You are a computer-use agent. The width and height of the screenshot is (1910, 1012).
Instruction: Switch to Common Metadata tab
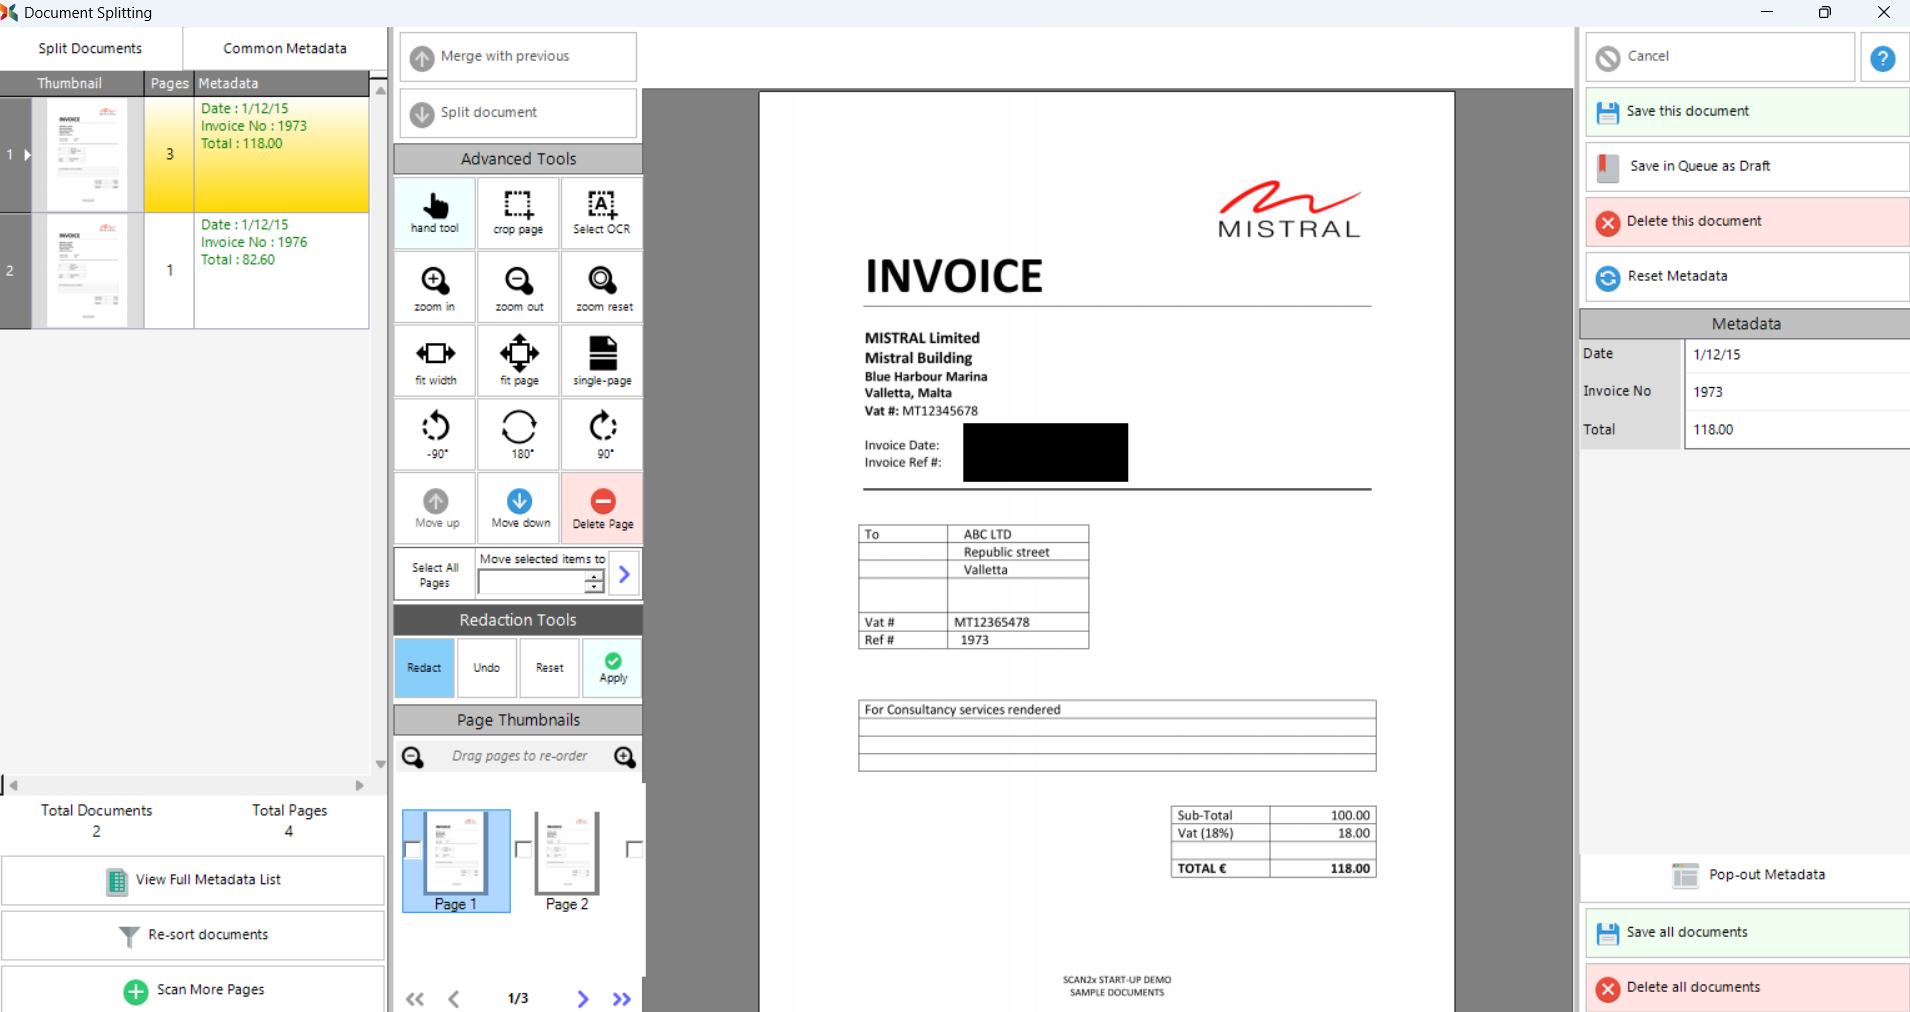[x=285, y=48]
